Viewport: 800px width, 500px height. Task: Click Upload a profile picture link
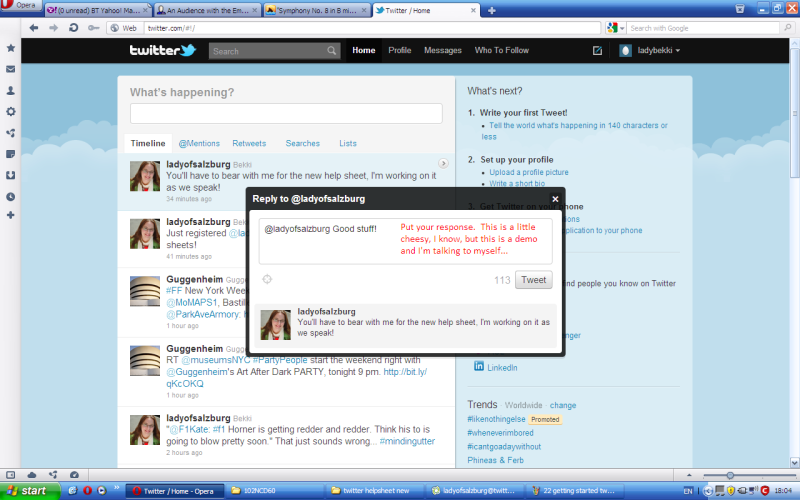click(529, 172)
